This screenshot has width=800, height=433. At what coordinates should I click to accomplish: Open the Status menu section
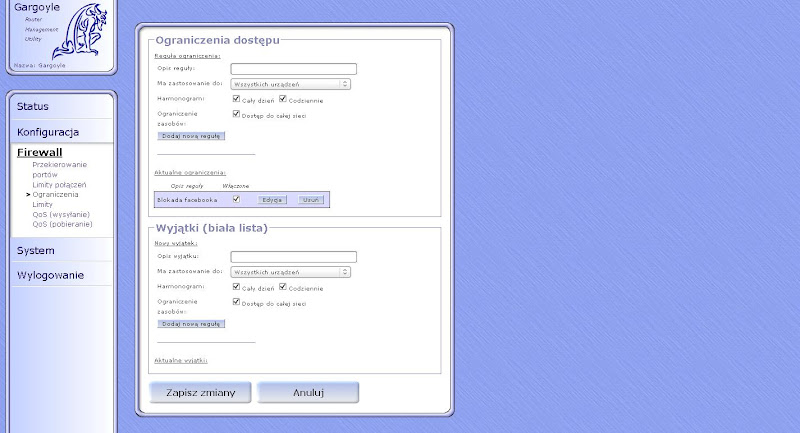pyautogui.click(x=33, y=107)
